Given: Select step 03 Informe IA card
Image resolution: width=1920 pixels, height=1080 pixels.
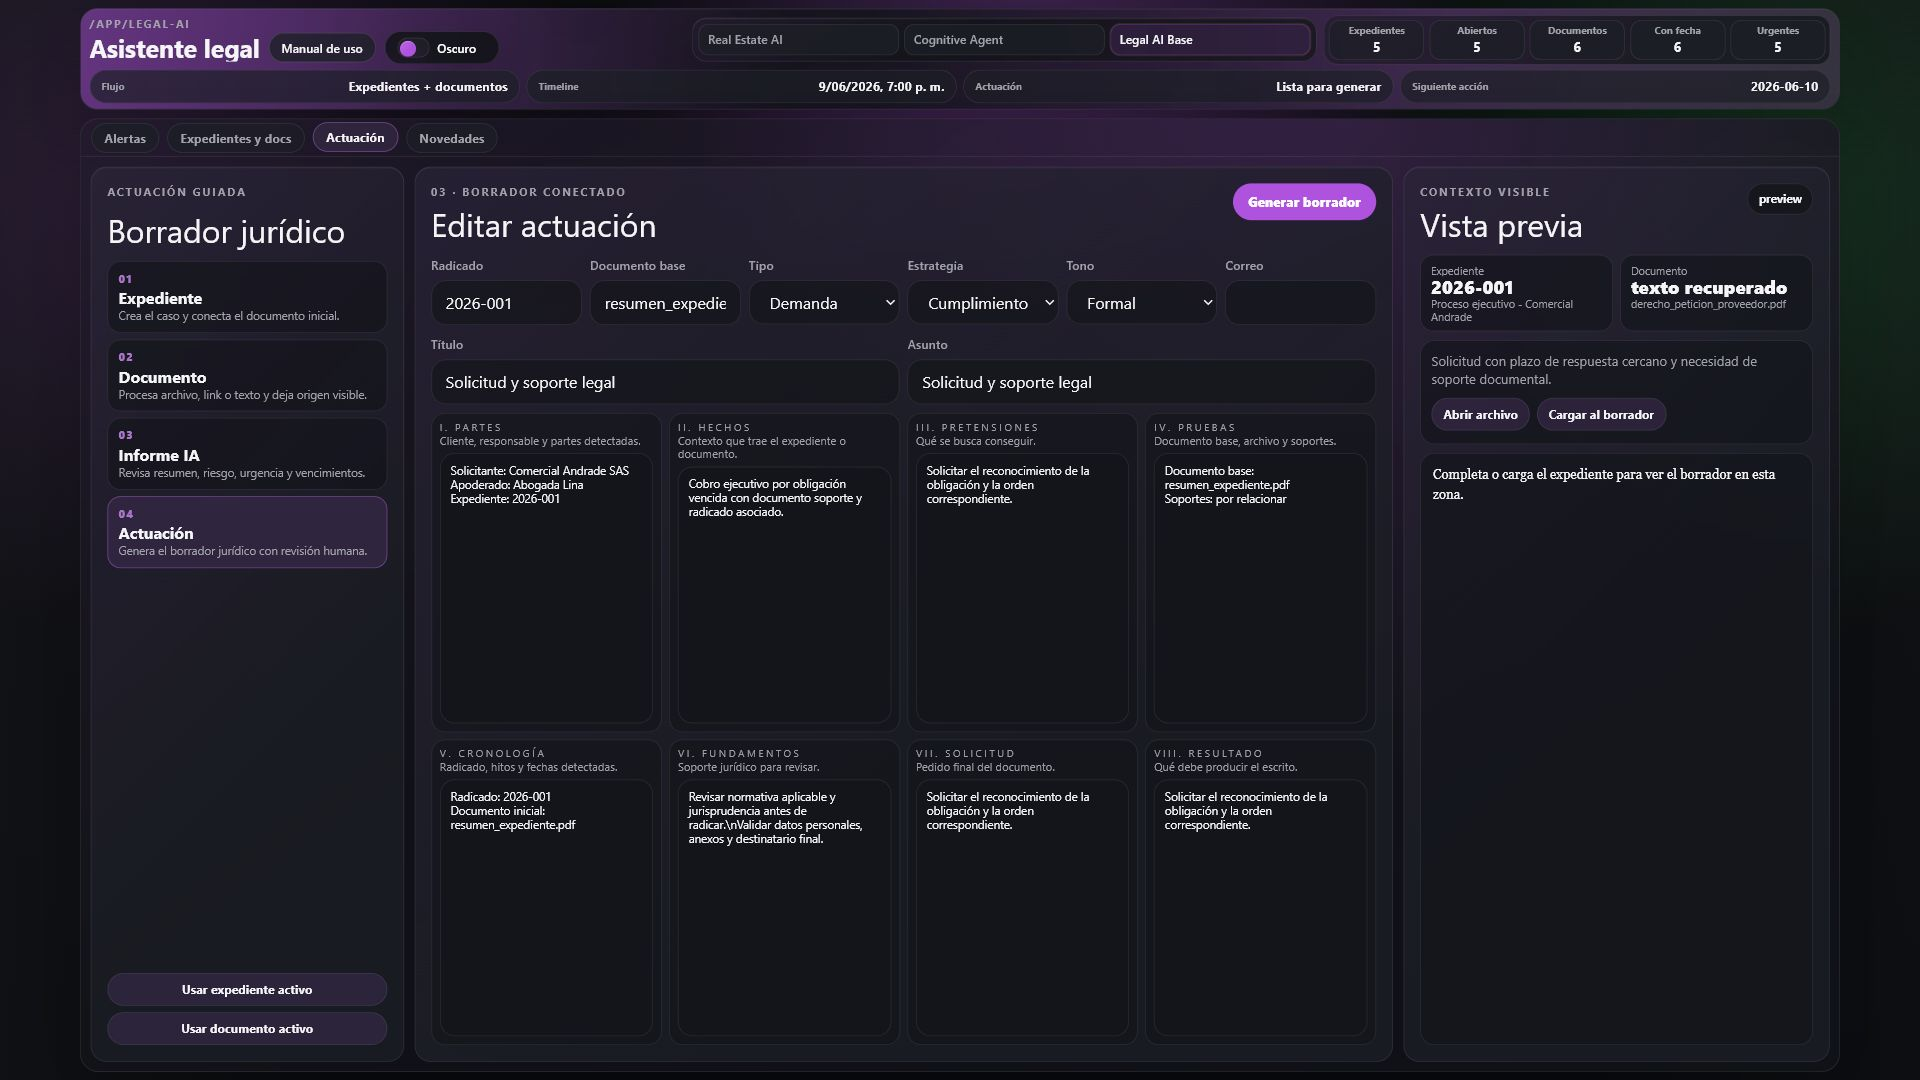Looking at the screenshot, I should [247, 454].
